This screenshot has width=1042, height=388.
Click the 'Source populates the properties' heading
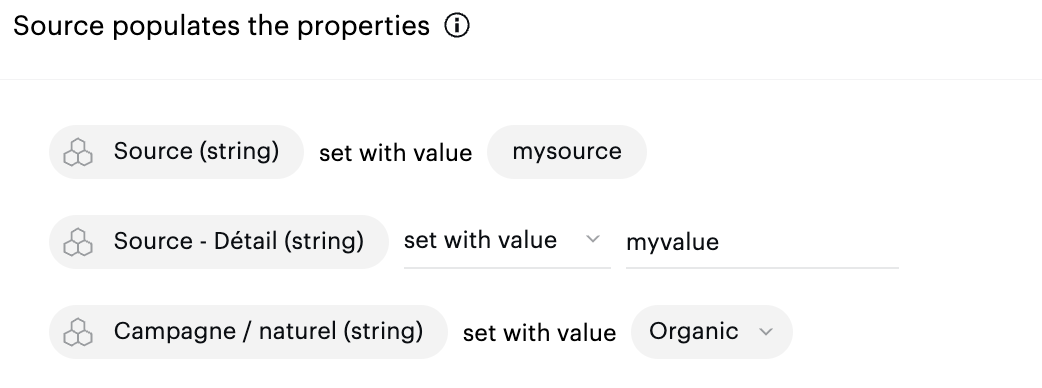(x=221, y=26)
